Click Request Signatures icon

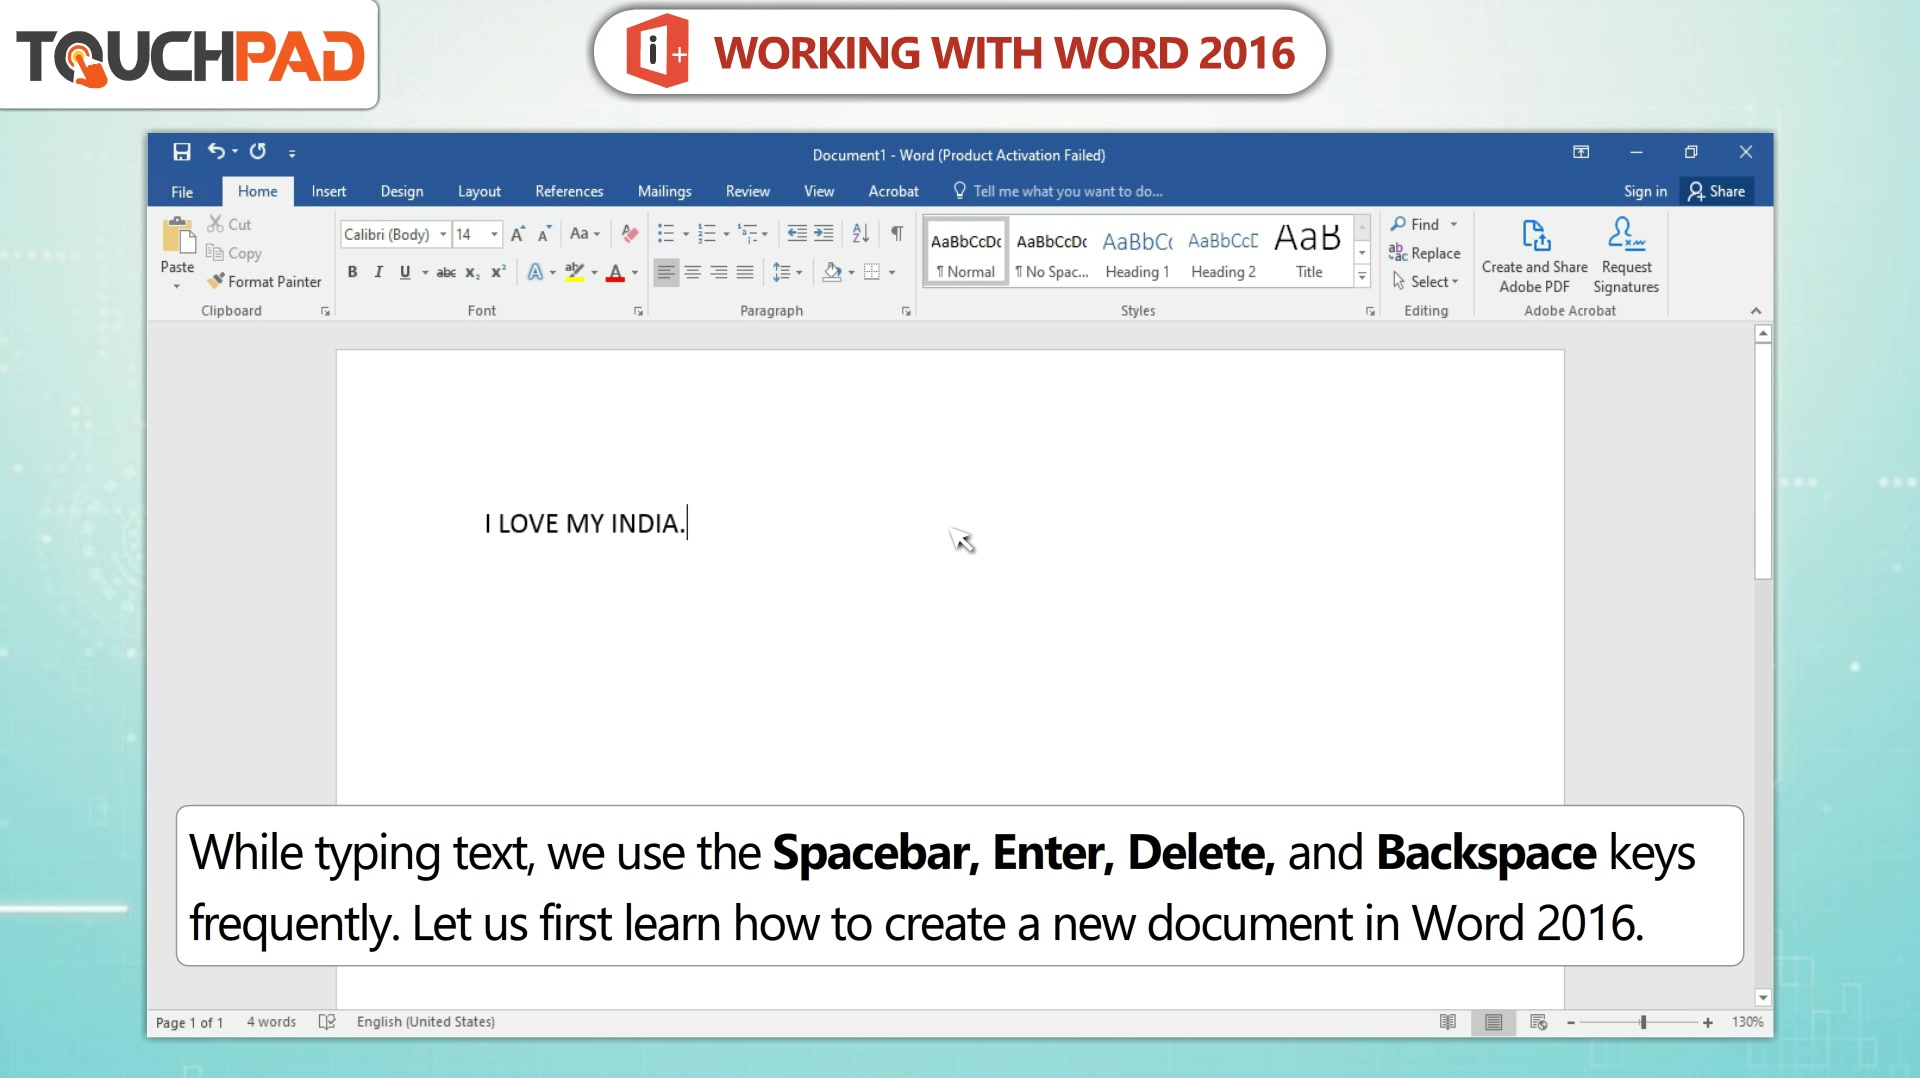[x=1626, y=234]
